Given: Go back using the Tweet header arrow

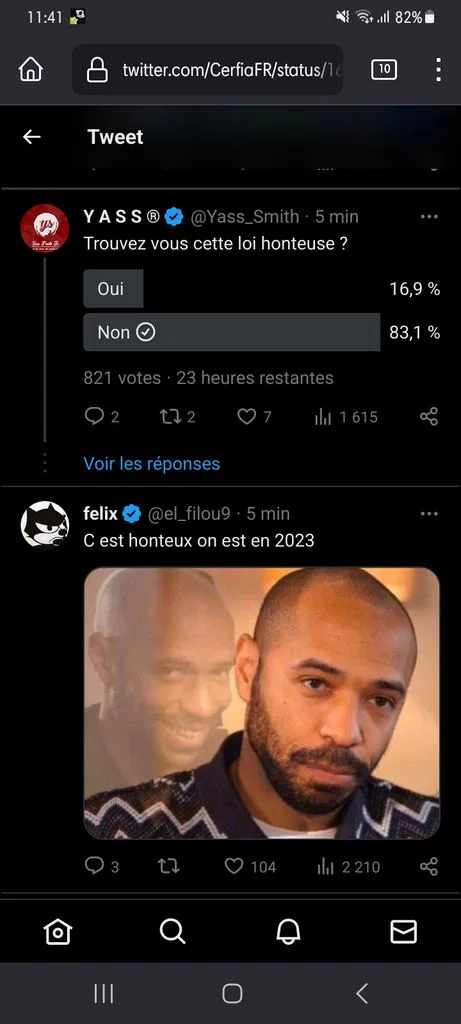Looking at the screenshot, I should tap(31, 136).
